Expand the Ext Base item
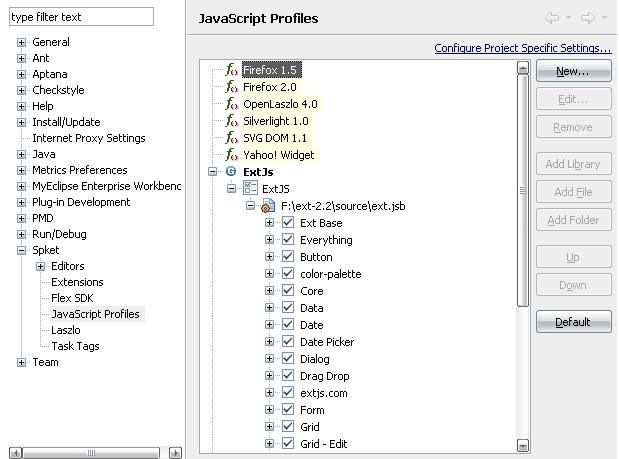 click(269, 223)
